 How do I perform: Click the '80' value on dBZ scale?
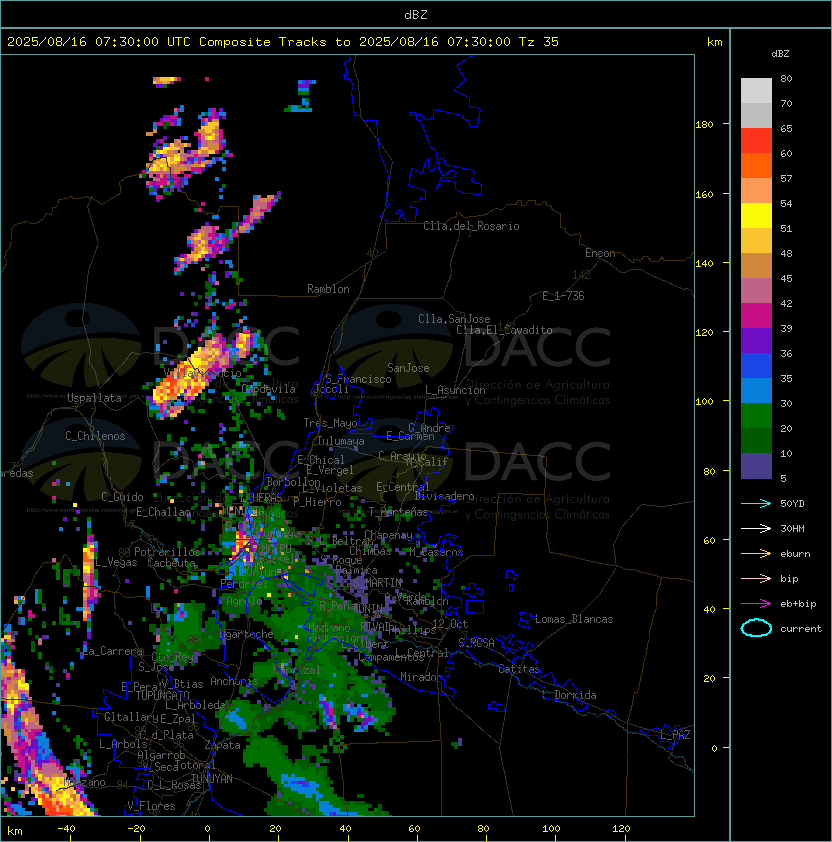[786, 78]
